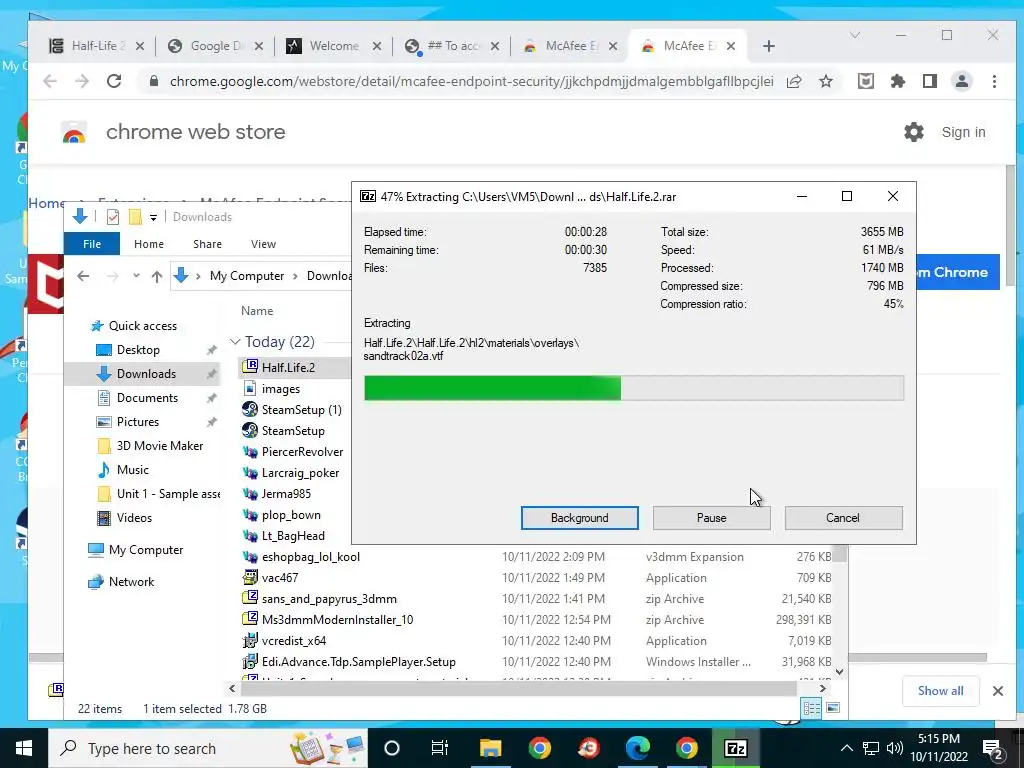Image resolution: width=1024 pixels, height=768 pixels.
Task: Click Show all downloads in Chrome
Action: point(940,690)
